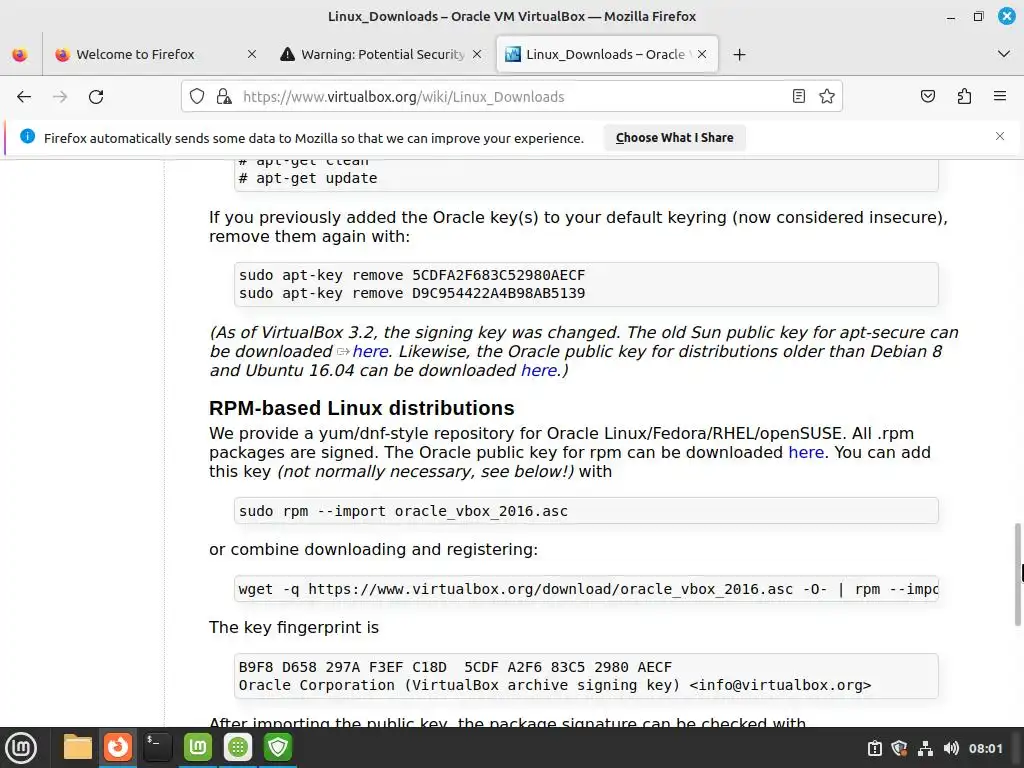Open the Files folder in taskbar

click(78, 747)
